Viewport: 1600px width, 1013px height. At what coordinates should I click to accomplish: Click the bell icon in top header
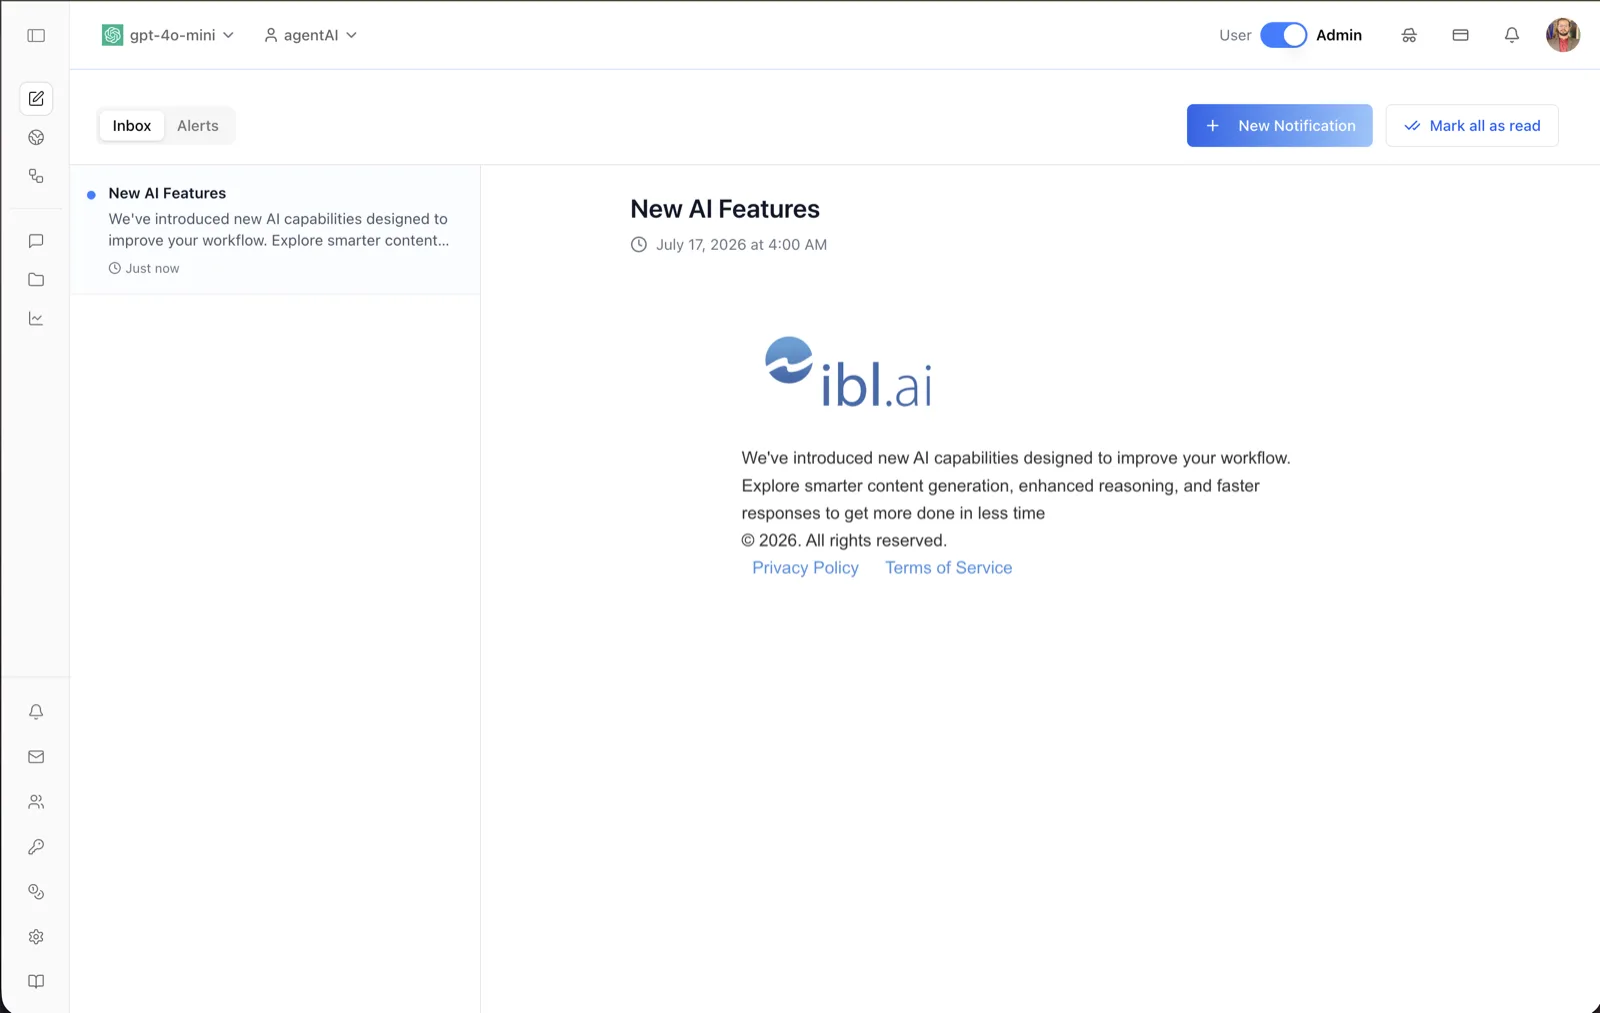(x=1512, y=35)
